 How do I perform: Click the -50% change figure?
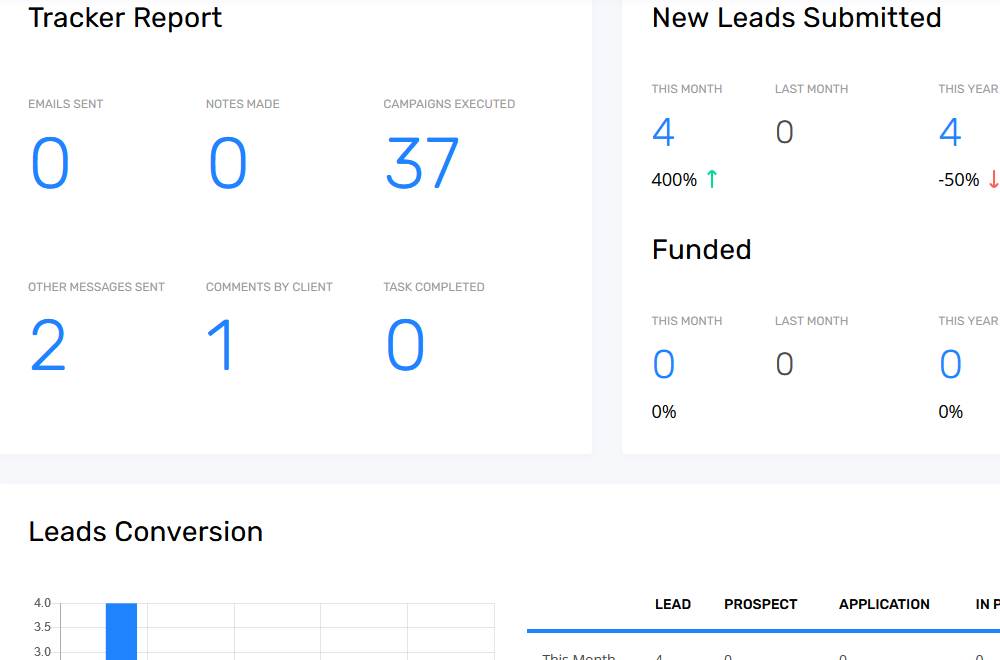coord(959,180)
